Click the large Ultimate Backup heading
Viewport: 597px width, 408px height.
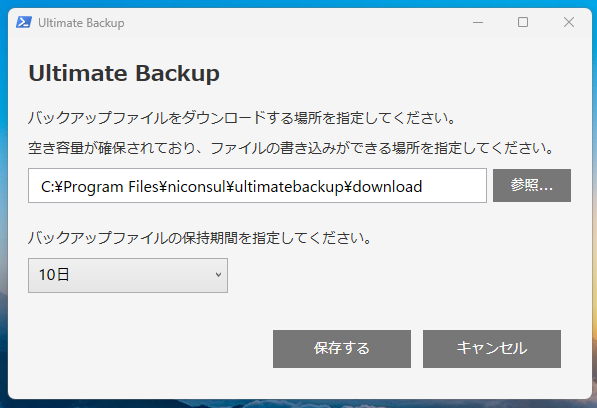(124, 73)
